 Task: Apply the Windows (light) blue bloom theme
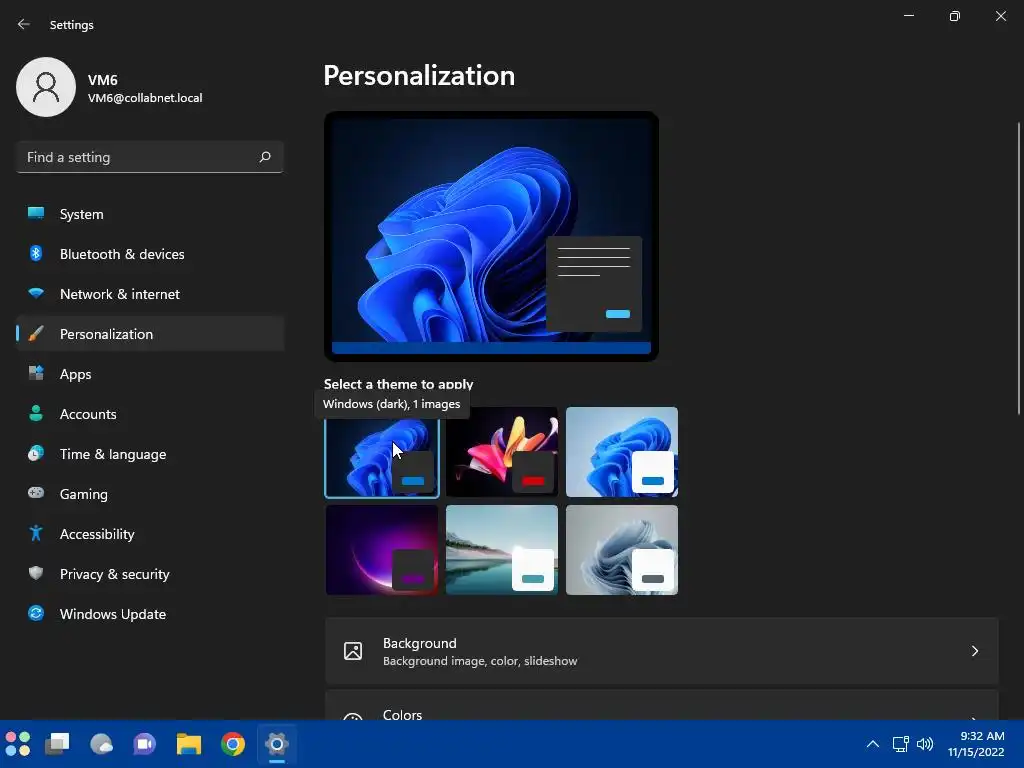click(622, 452)
